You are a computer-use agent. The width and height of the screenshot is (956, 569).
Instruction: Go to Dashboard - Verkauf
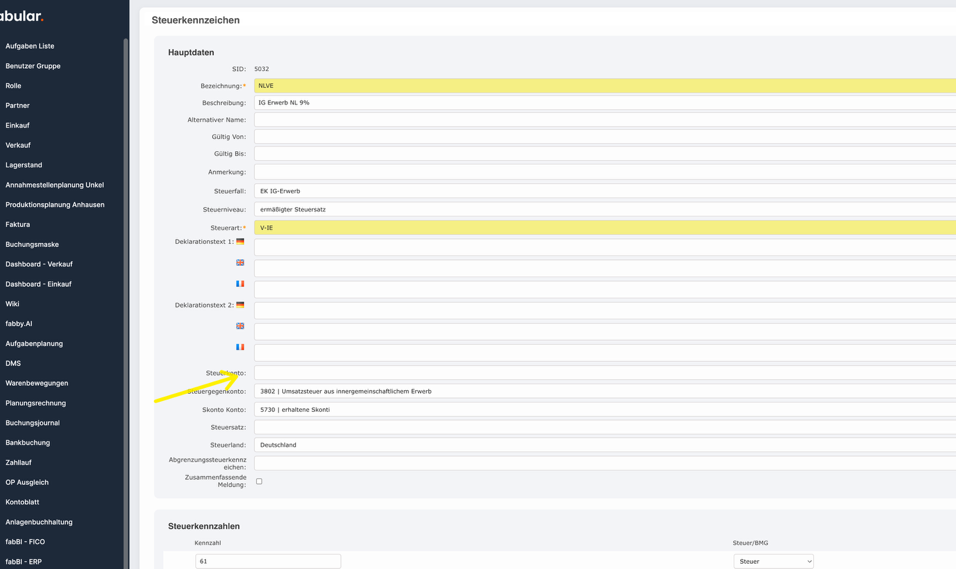click(x=39, y=264)
